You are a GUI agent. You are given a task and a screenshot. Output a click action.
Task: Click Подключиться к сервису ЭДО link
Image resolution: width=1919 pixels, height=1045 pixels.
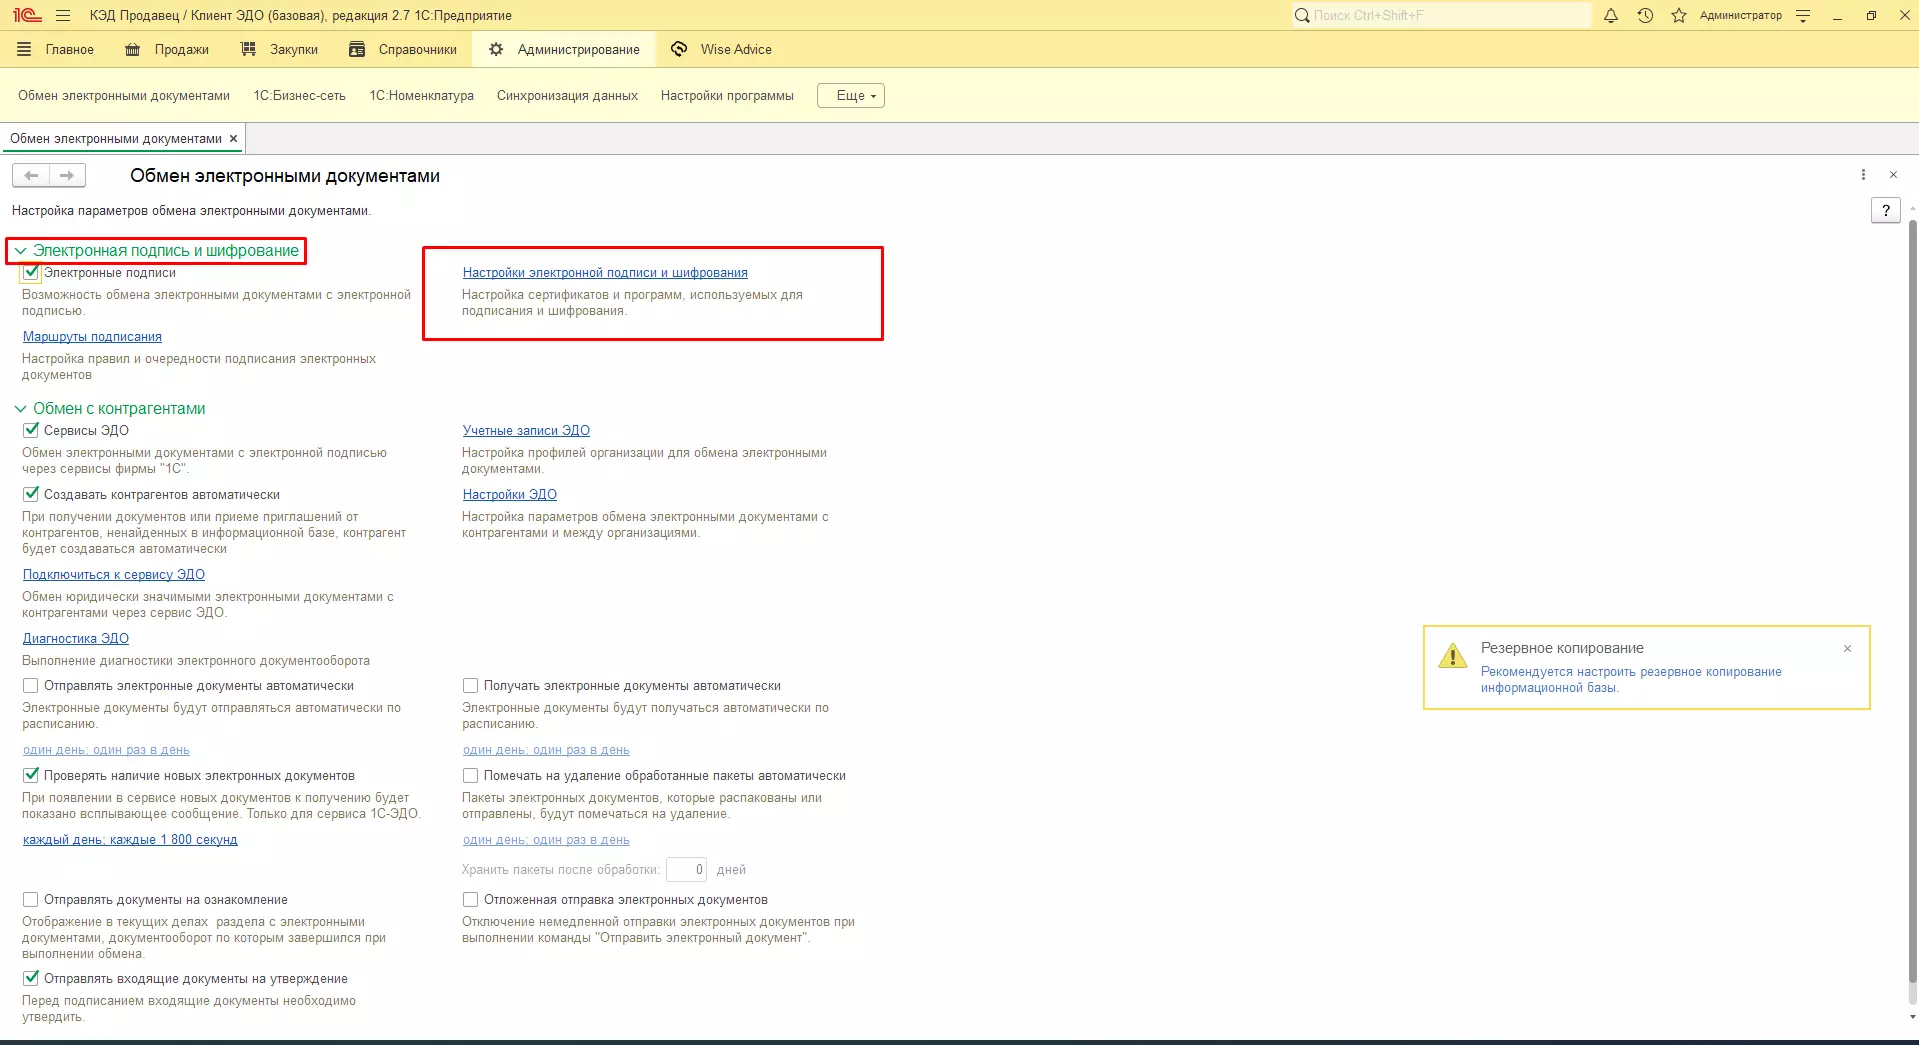[x=114, y=575]
